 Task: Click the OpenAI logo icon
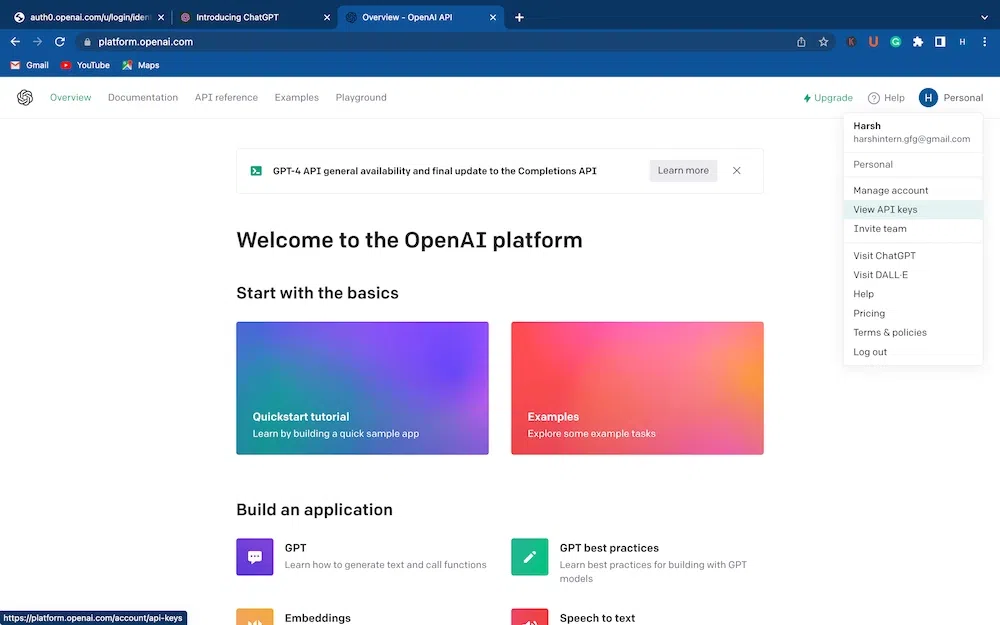pyautogui.click(x=25, y=98)
